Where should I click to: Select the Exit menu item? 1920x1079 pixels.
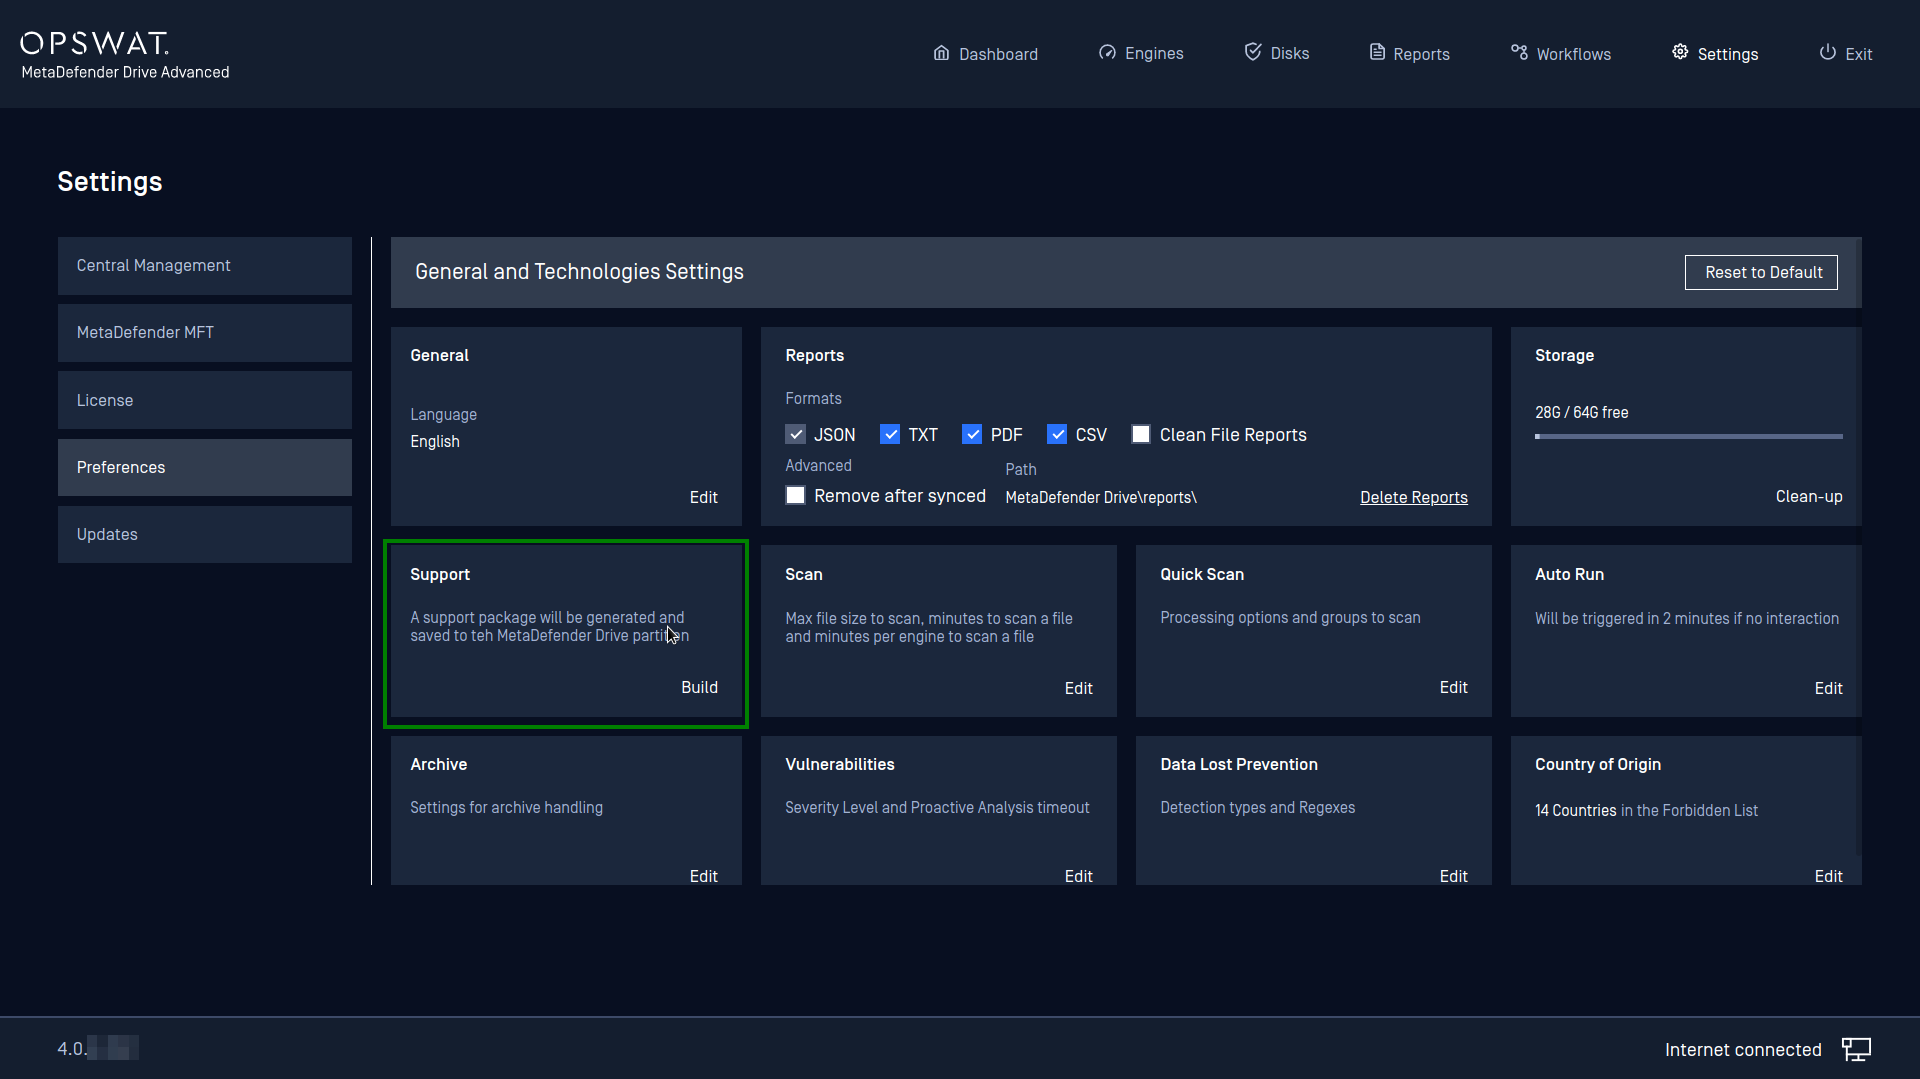[x=1845, y=54]
